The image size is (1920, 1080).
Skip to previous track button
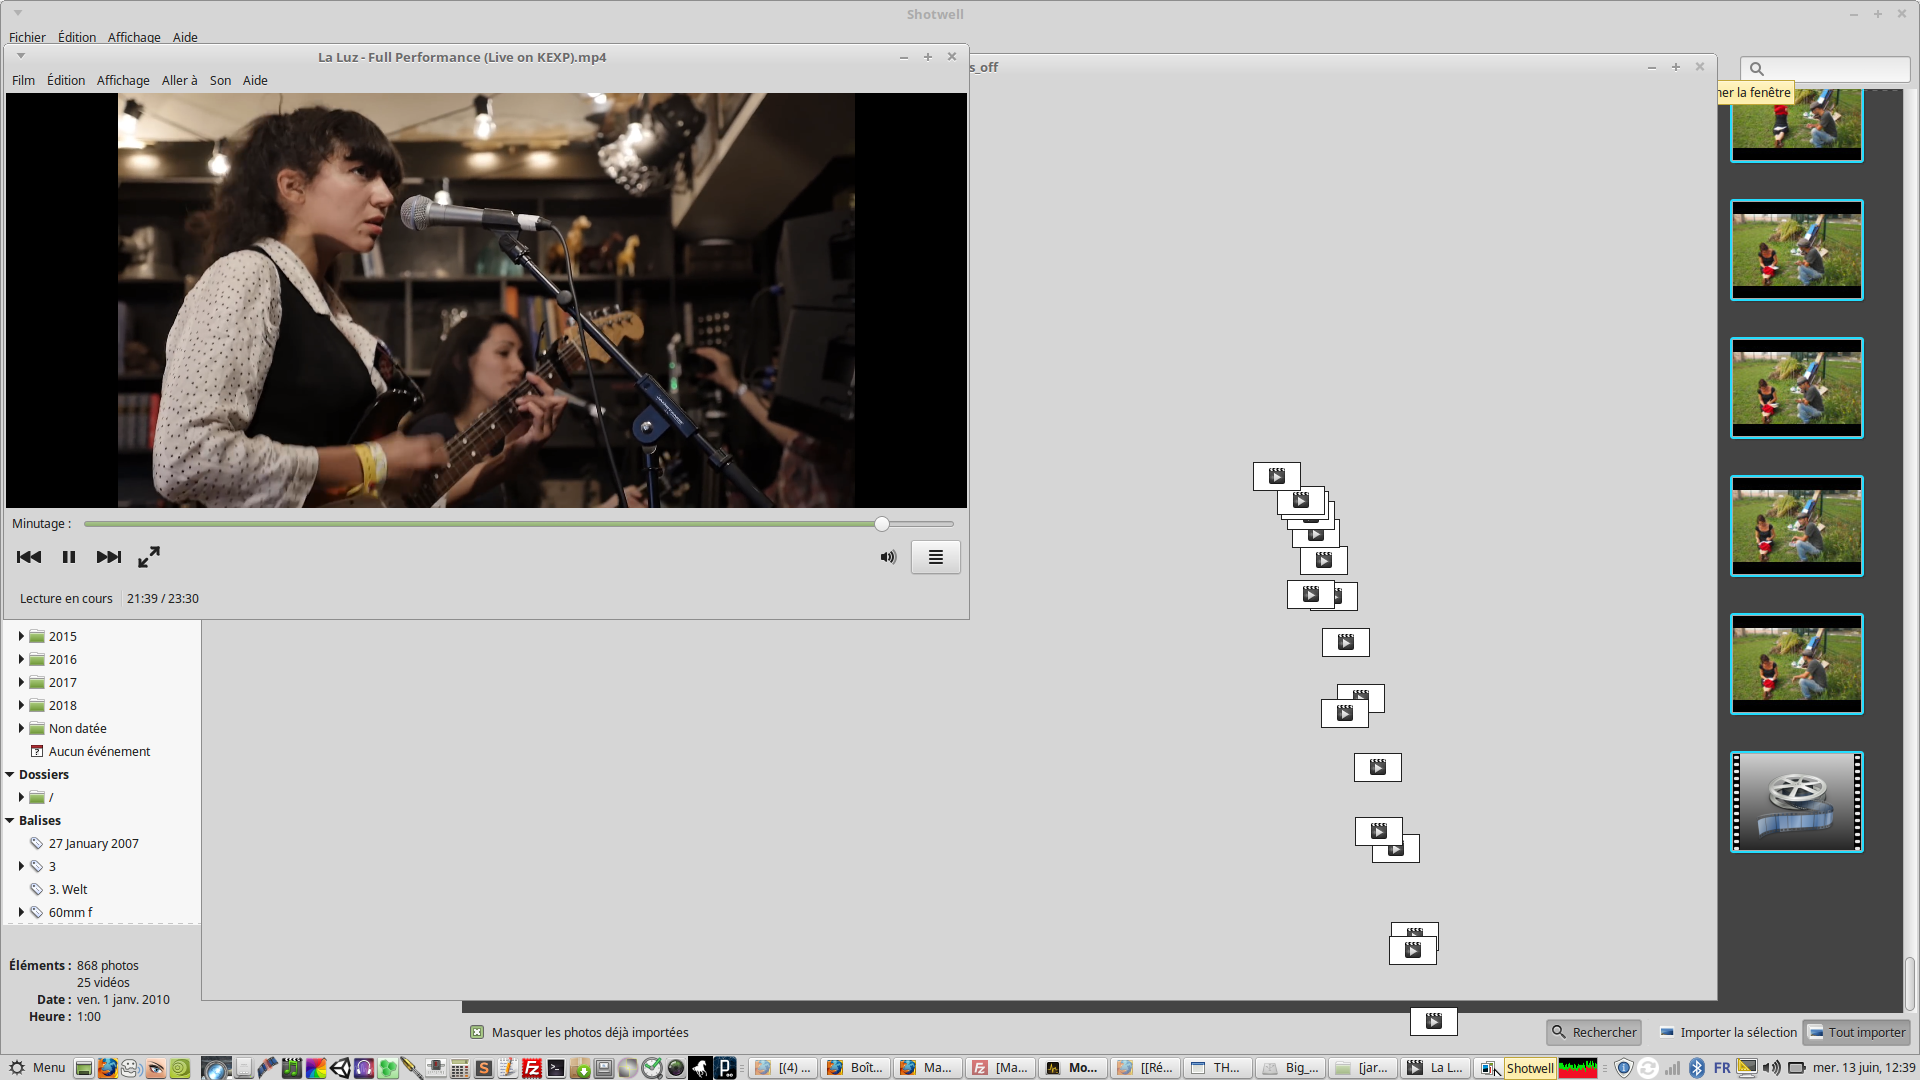[x=29, y=557]
